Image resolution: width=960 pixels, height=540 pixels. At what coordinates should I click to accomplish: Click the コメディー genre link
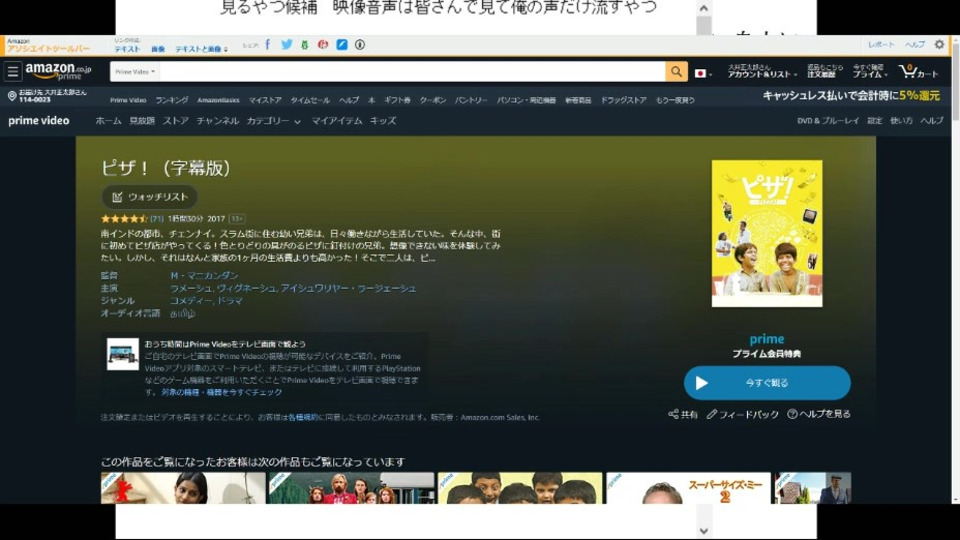pyautogui.click(x=191, y=301)
